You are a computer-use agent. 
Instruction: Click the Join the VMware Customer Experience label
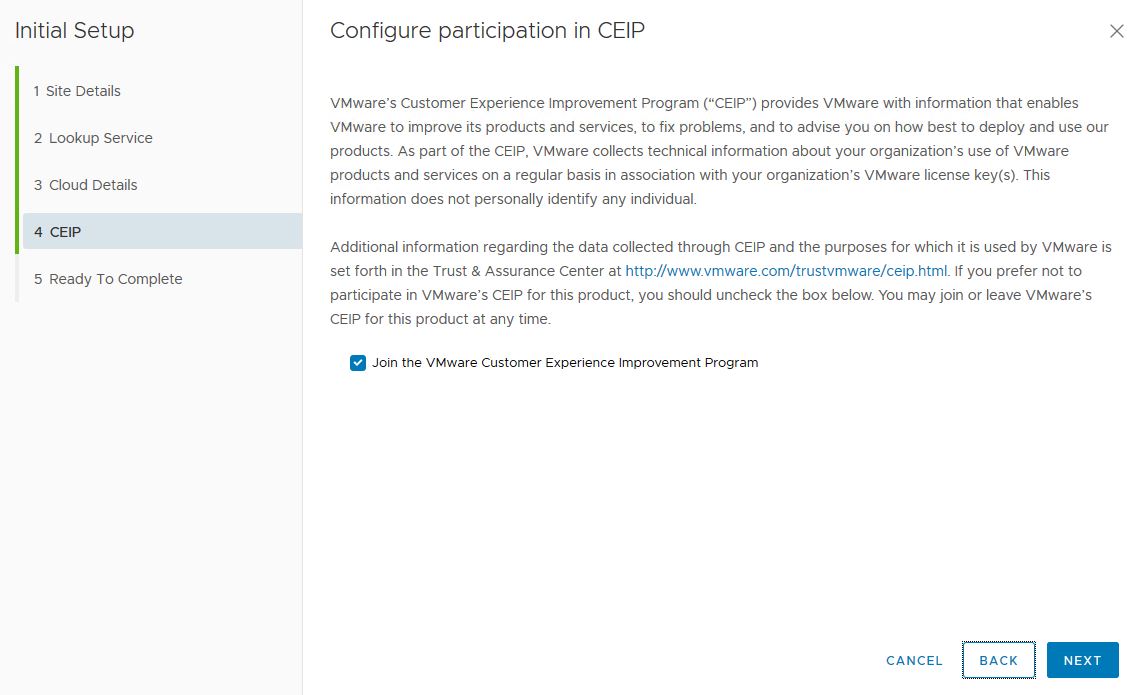565,363
